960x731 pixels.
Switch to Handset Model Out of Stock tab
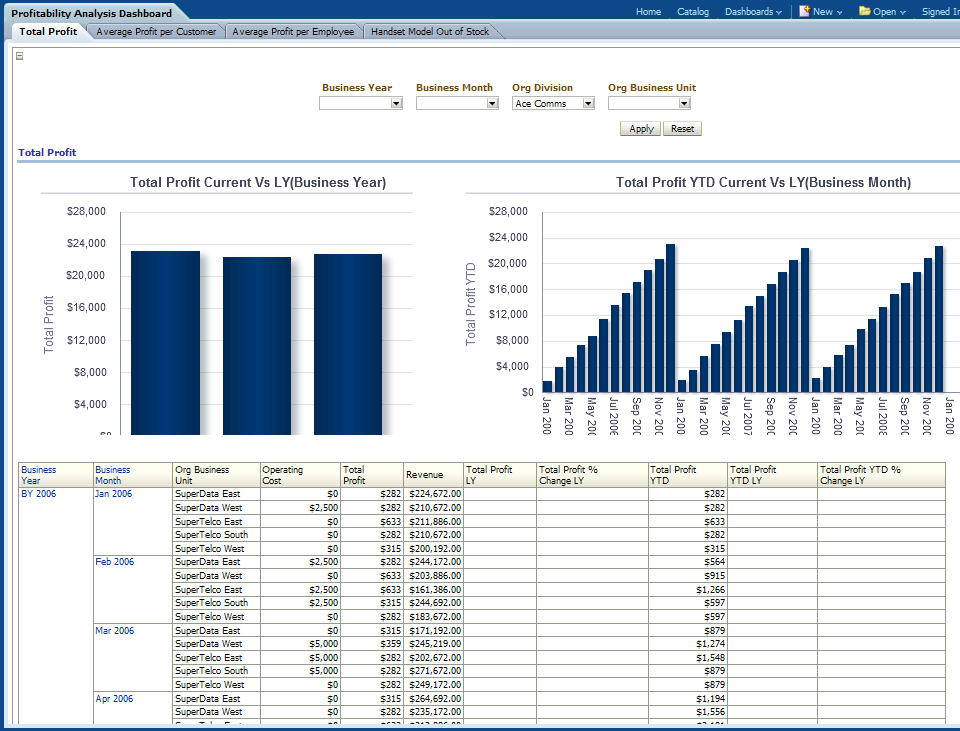430,32
